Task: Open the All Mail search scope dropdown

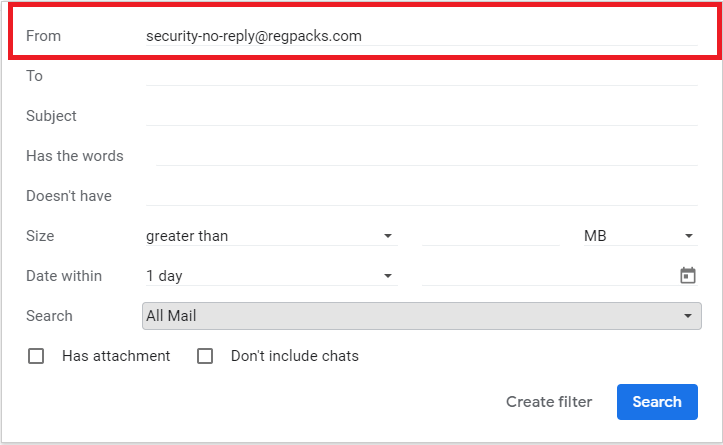Action: pos(421,316)
